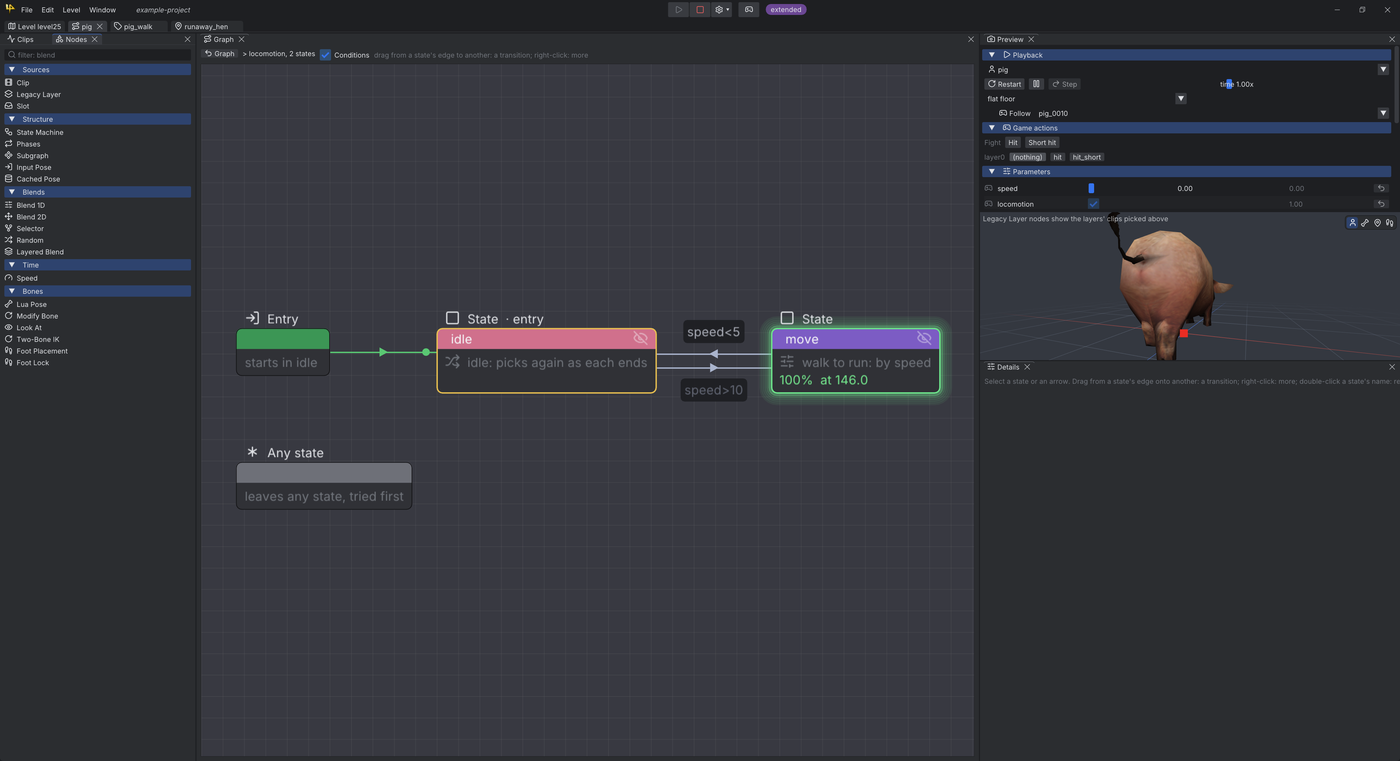
Task: Open the pig character dropdown
Action: point(1383,70)
